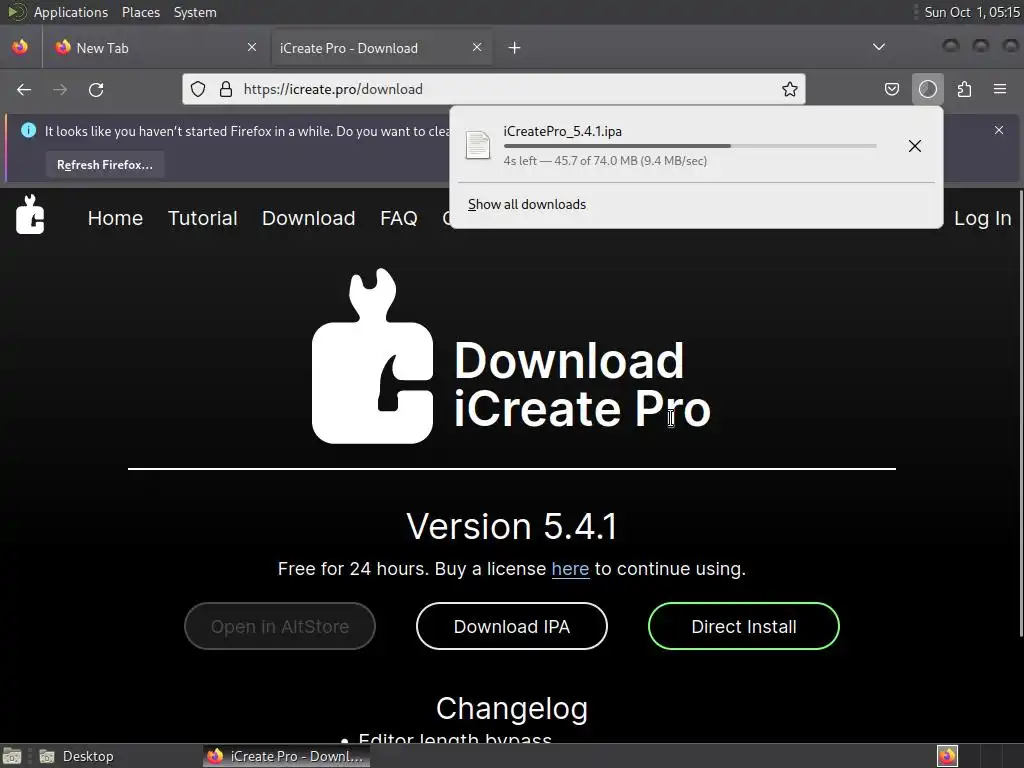This screenshot has height=768, width=1024.
Task: Click the large iCreate Pro wrench logo
Action: click(372, 356)
